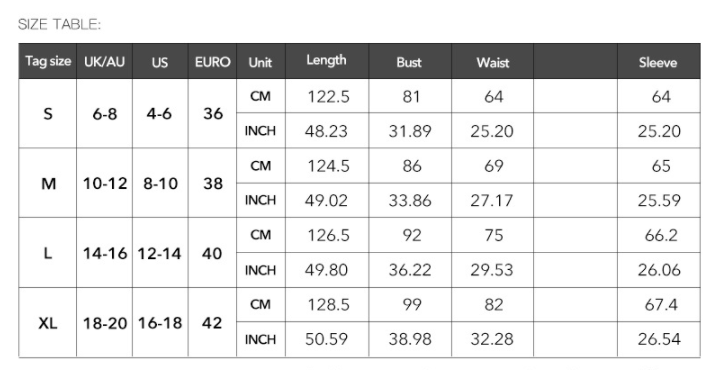Click the Tag size column header

coord(48,61)
